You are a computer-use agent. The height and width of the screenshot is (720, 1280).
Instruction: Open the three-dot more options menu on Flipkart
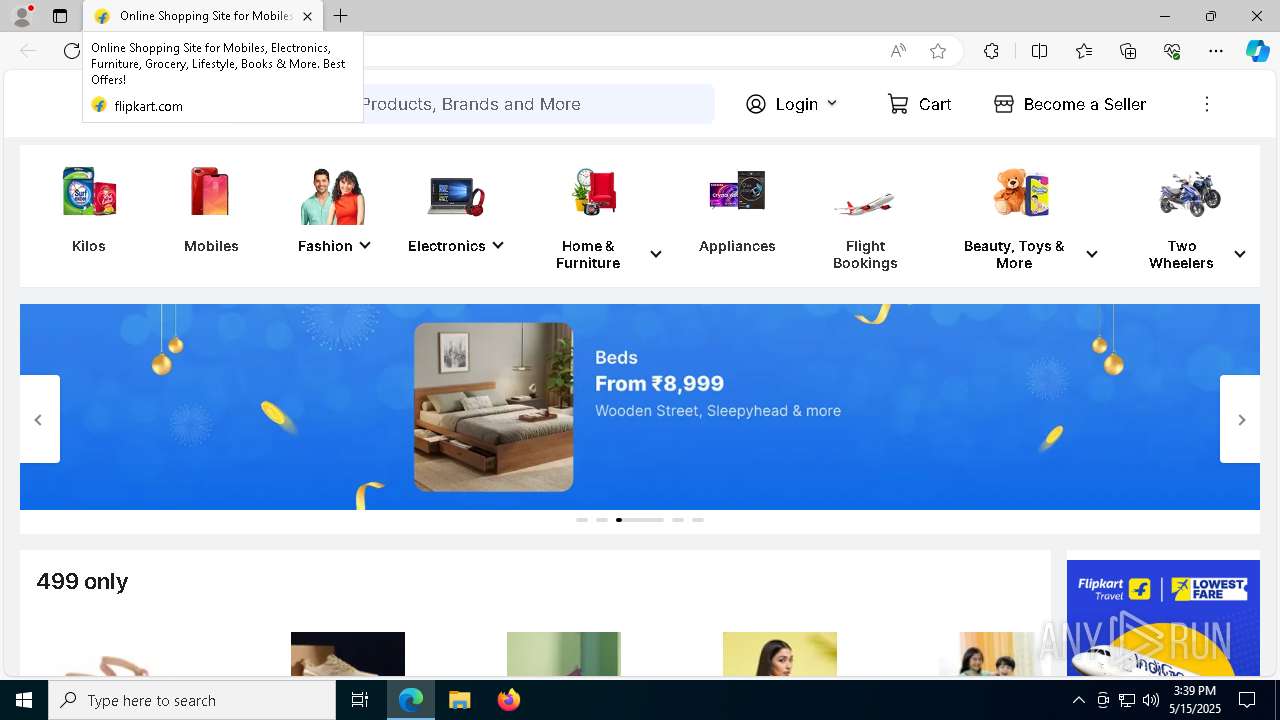point(1207,104)
